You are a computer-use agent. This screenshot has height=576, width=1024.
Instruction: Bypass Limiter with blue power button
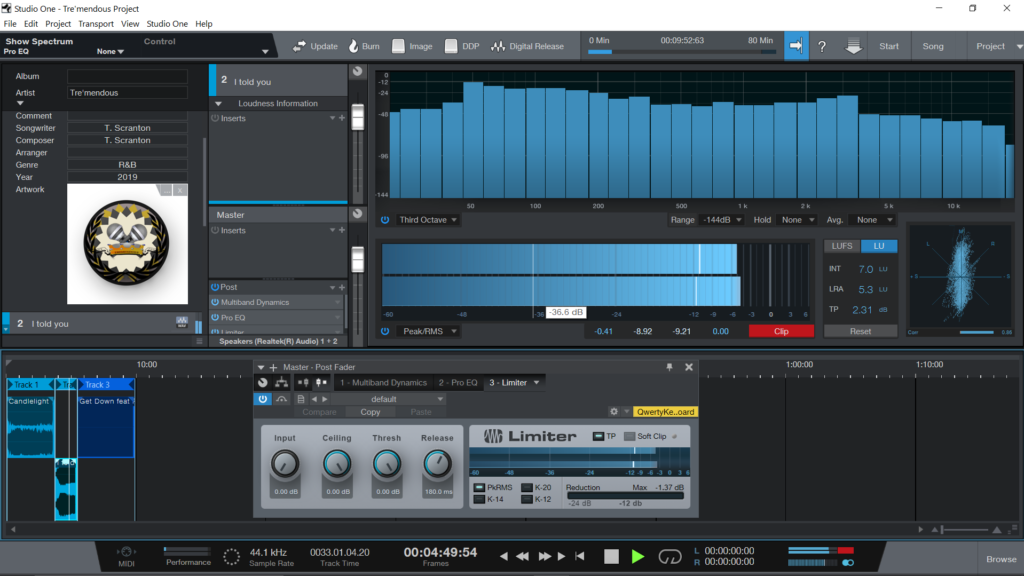263,399
